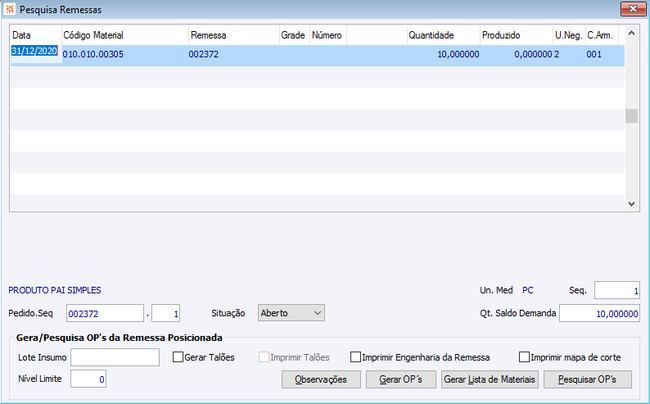The width and height of the screenshot is (650, 404).
Task: Click the Pedido sequence field beside 002372
Action: [x=165, y=313]
